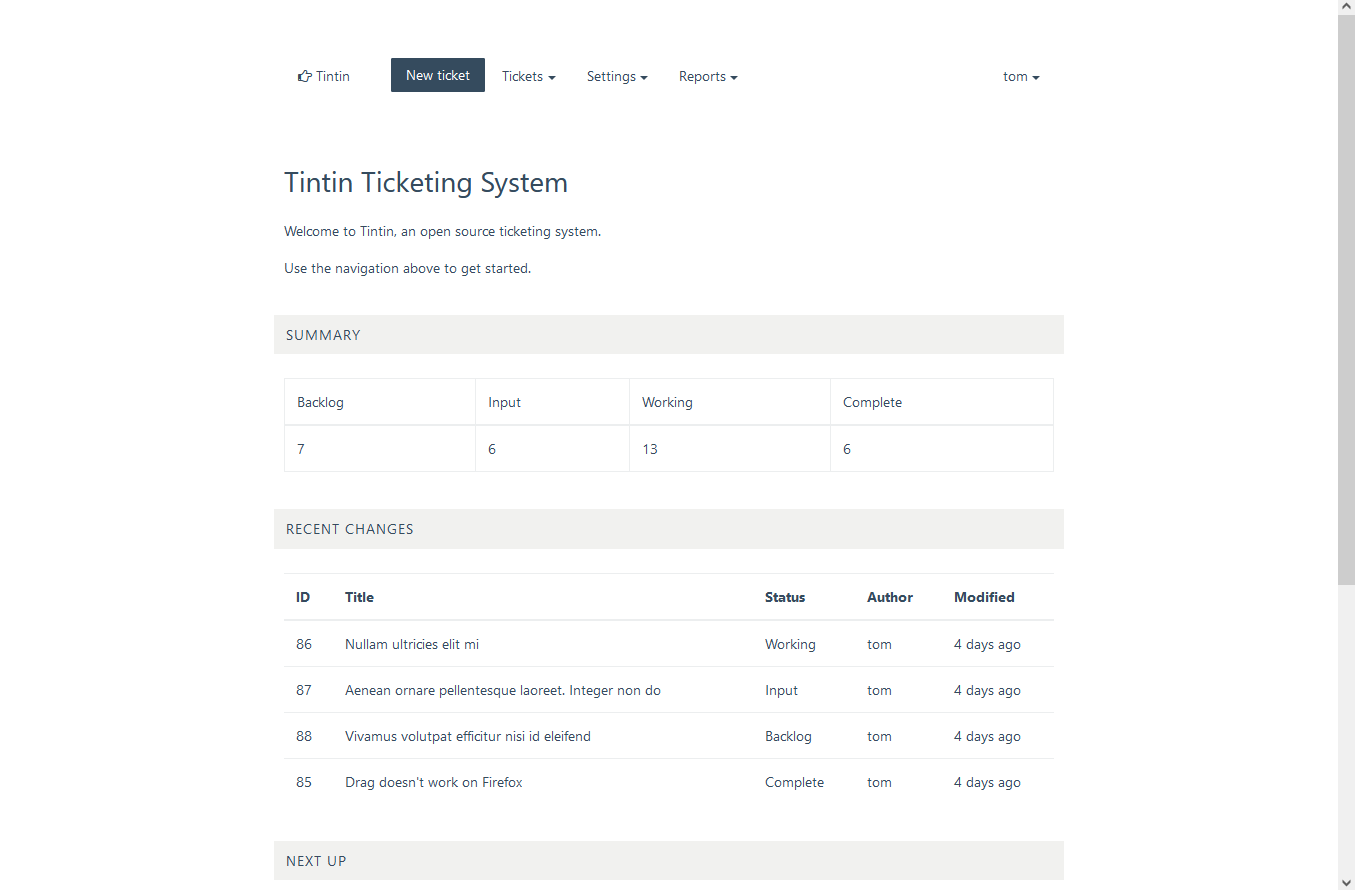This screenshot has height=890, width=1355.
Task: Open ticket ID 85 link
Action: [304, 783]
